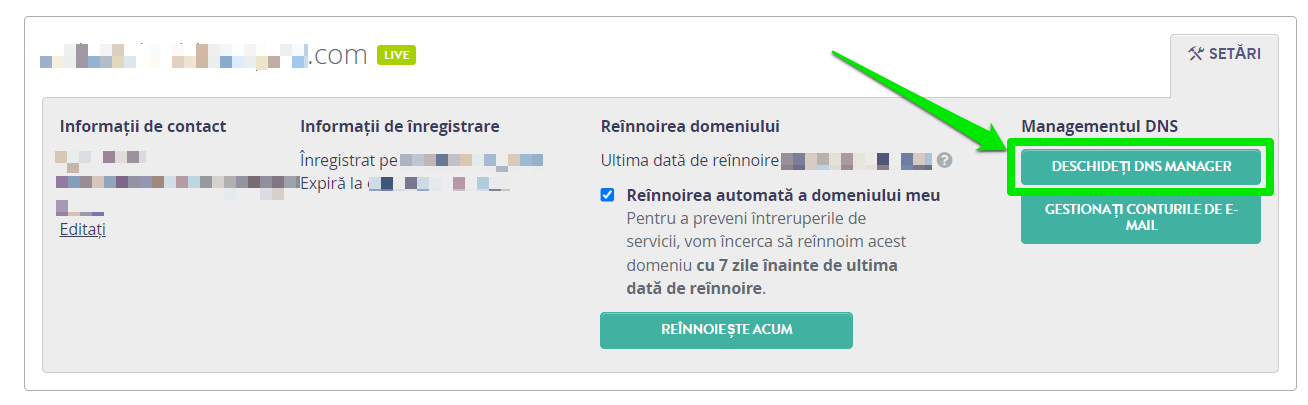Viewport: 1308px width, 405px height.
Task: Click the wrench tools icon beside SETĂRI
Action: (1195, 54)
